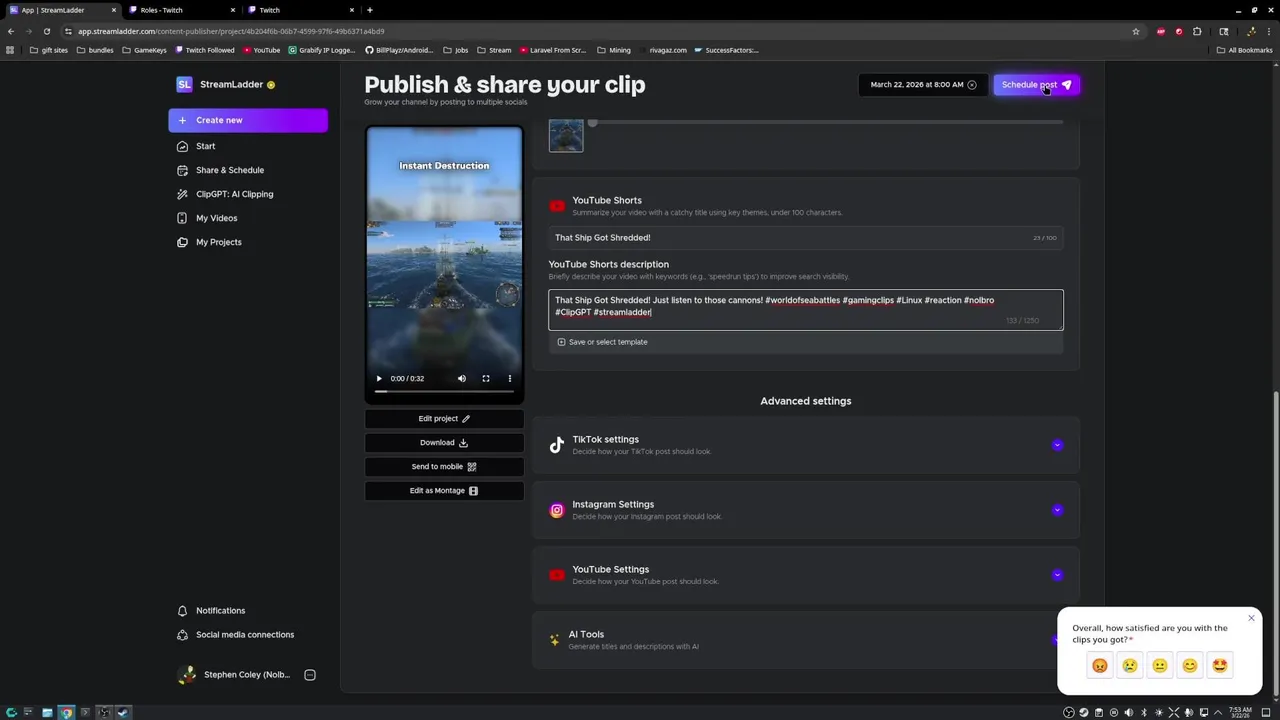Click the AI Tools sparkle icon

click(x=555, y=640)
